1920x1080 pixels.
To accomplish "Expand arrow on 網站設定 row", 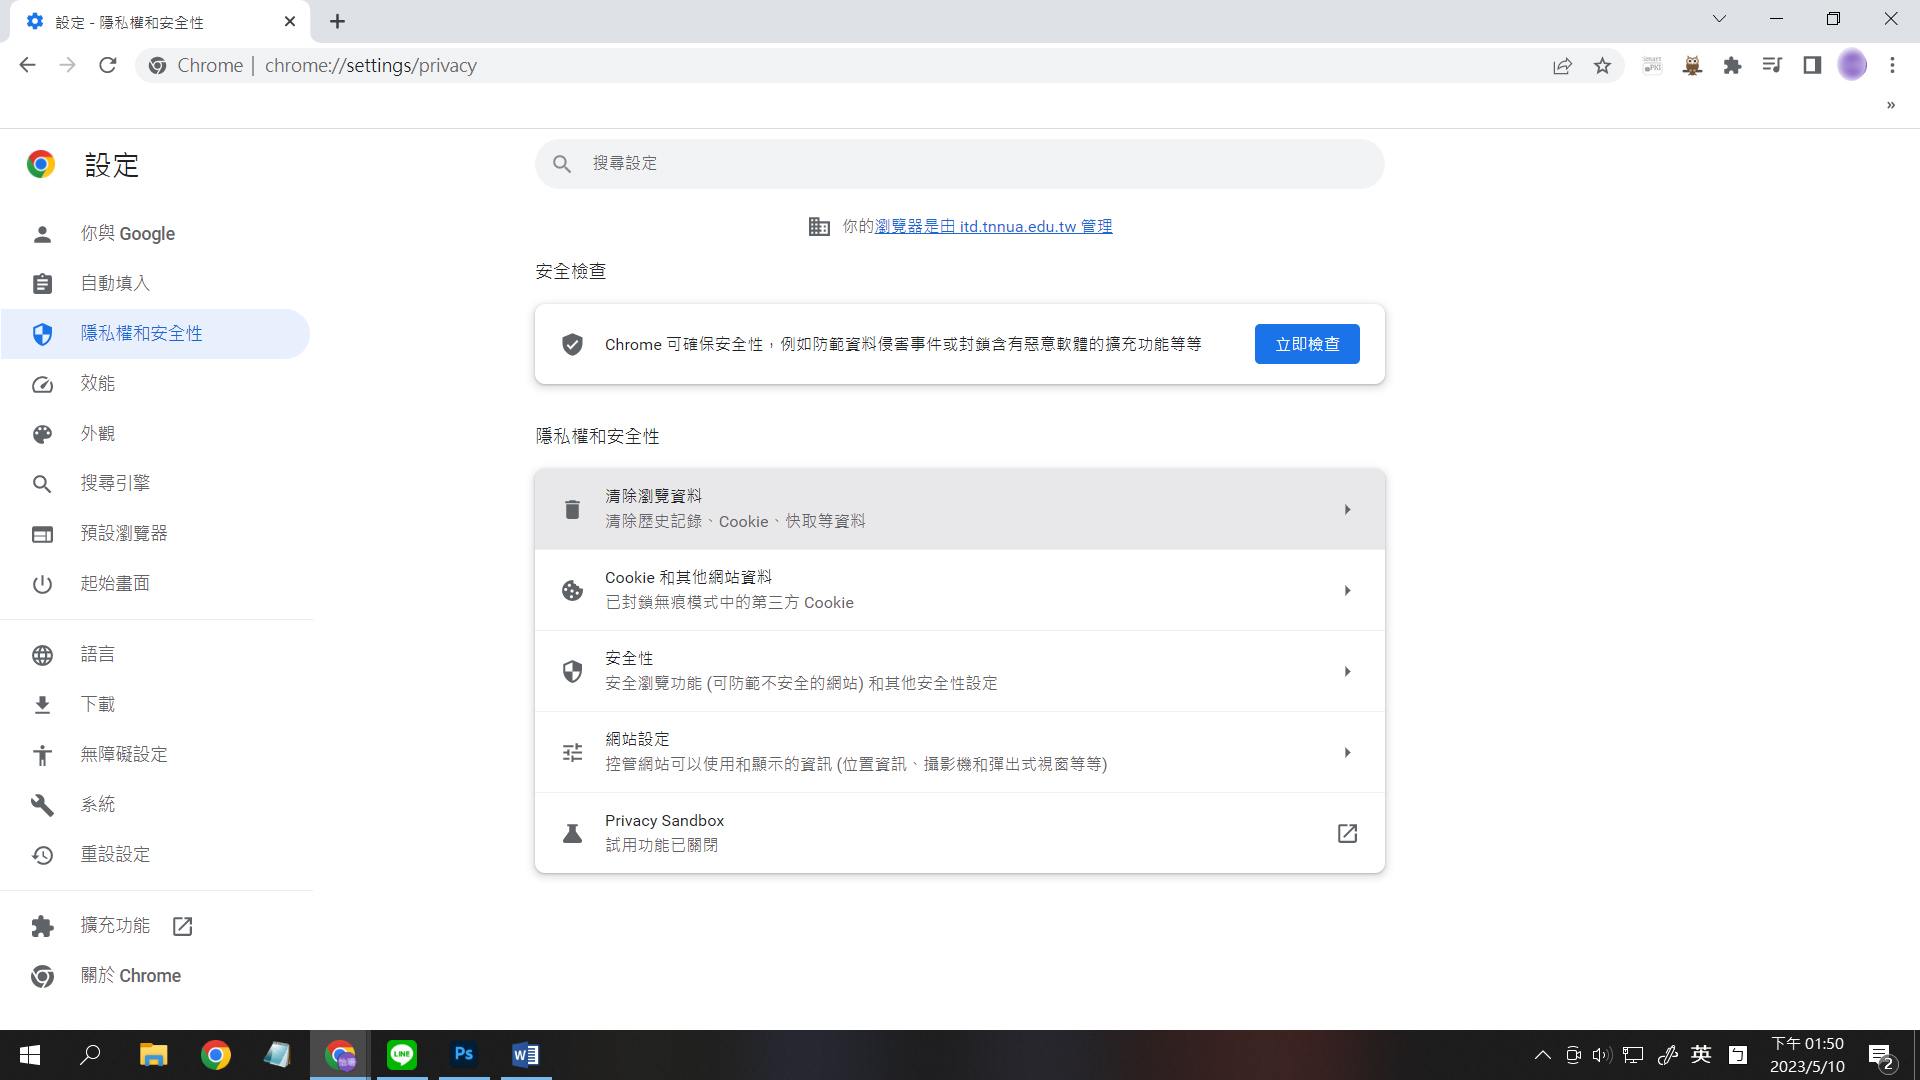I will [x=1347, y=753].
